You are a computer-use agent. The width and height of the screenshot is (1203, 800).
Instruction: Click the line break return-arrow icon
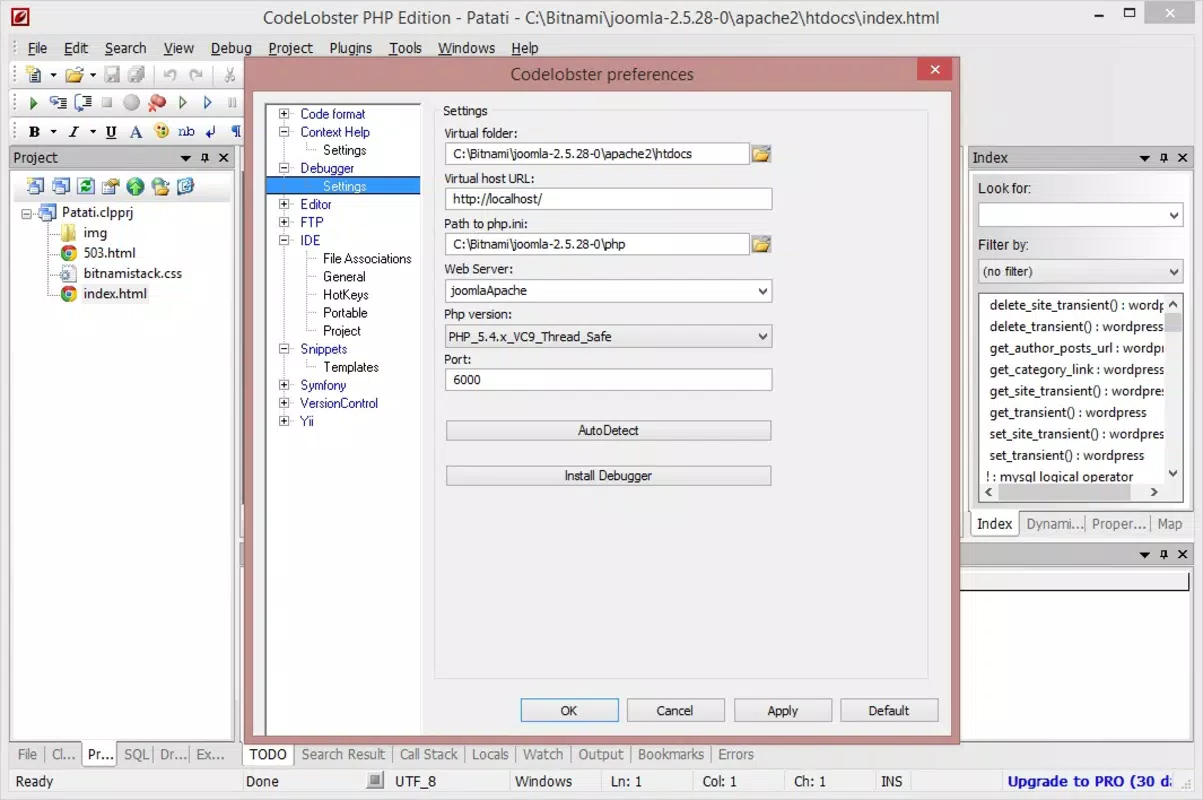click(x=211, y=132)
